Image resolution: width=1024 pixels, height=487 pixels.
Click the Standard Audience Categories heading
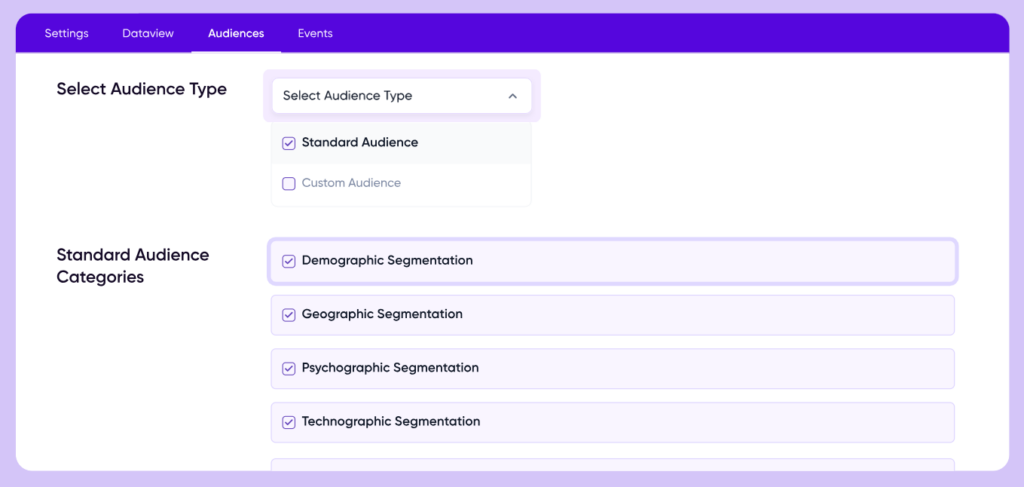click(133, 266)
